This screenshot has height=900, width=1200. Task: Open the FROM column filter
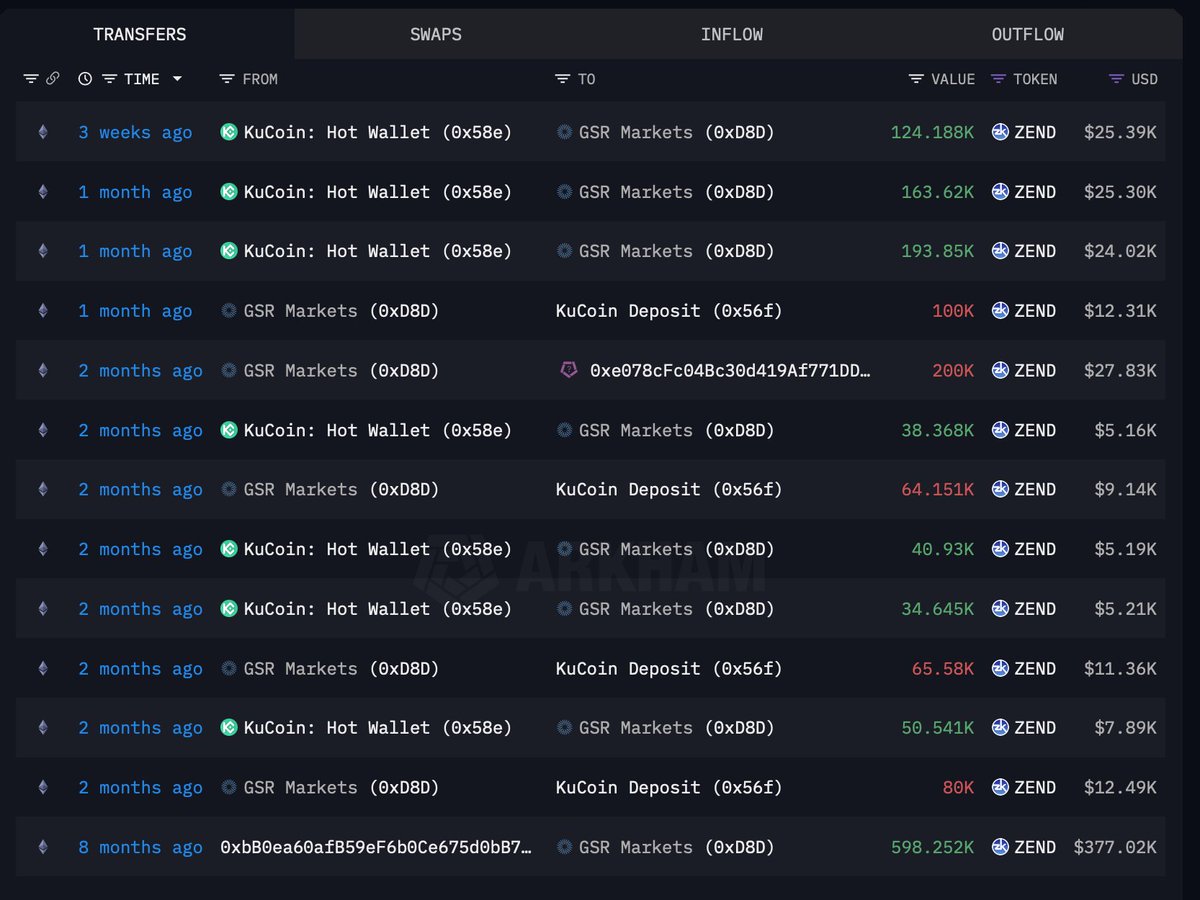click(227, 79)
